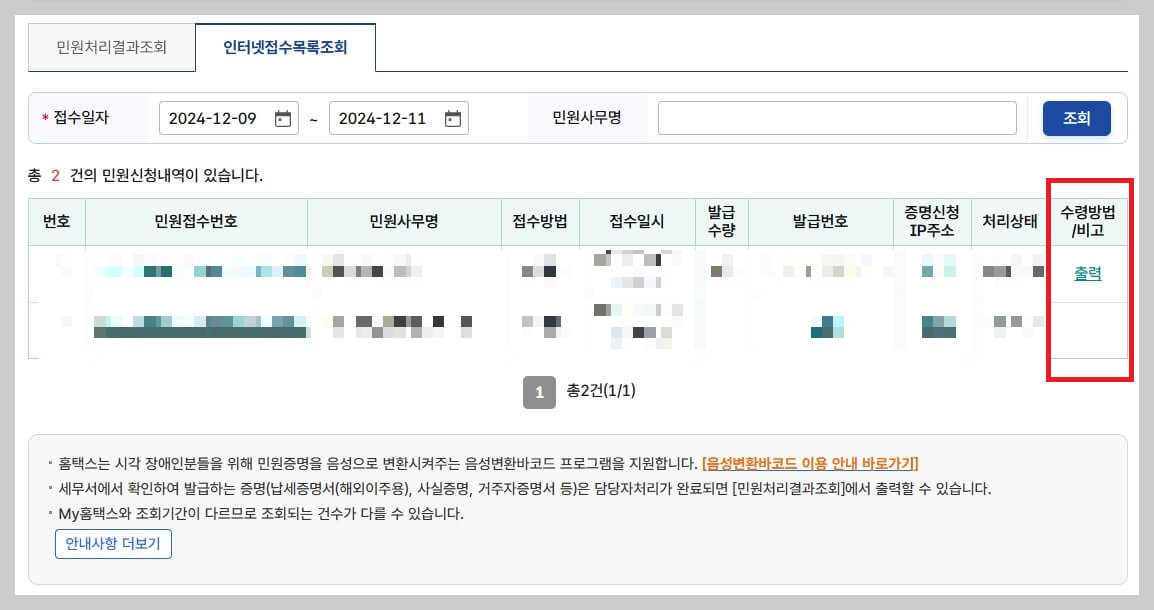
Task: Click the 수령방법/비고 column header
Action: (1090, 222)
